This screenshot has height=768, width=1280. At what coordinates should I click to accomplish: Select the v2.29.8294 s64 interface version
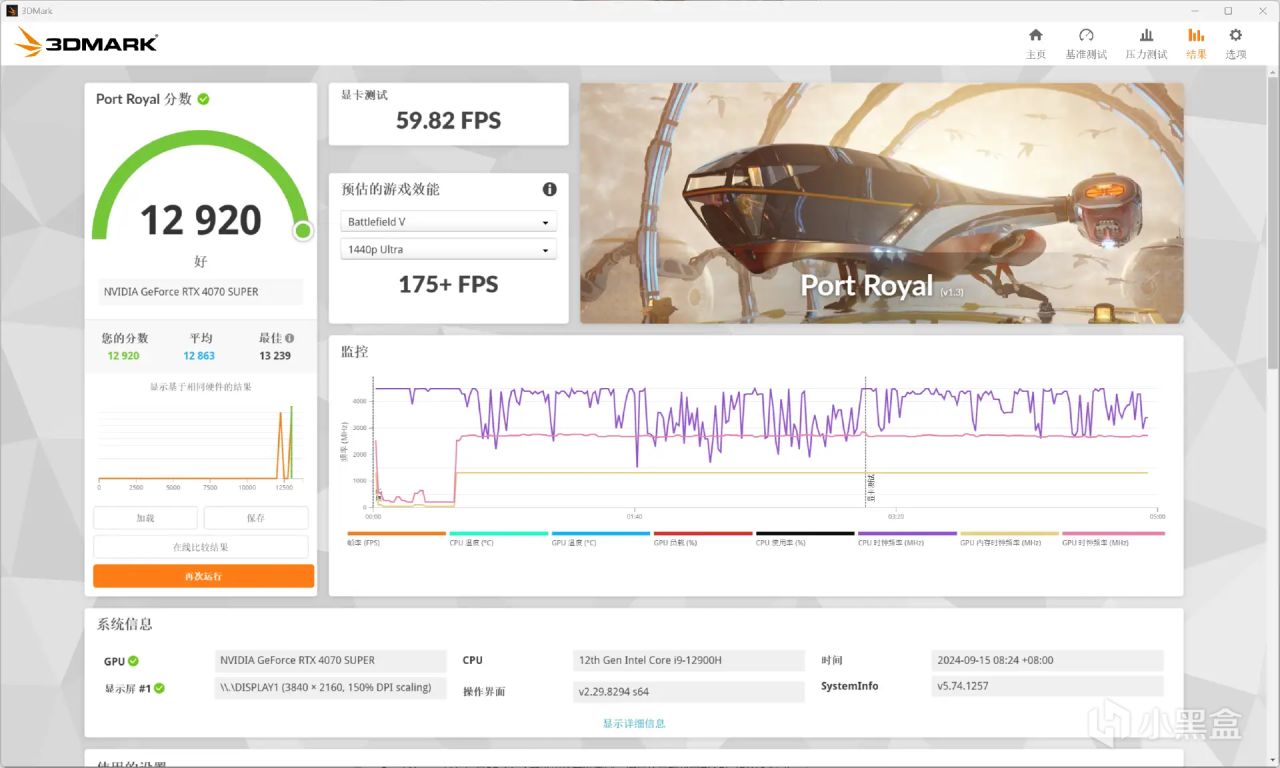(689, 691)
